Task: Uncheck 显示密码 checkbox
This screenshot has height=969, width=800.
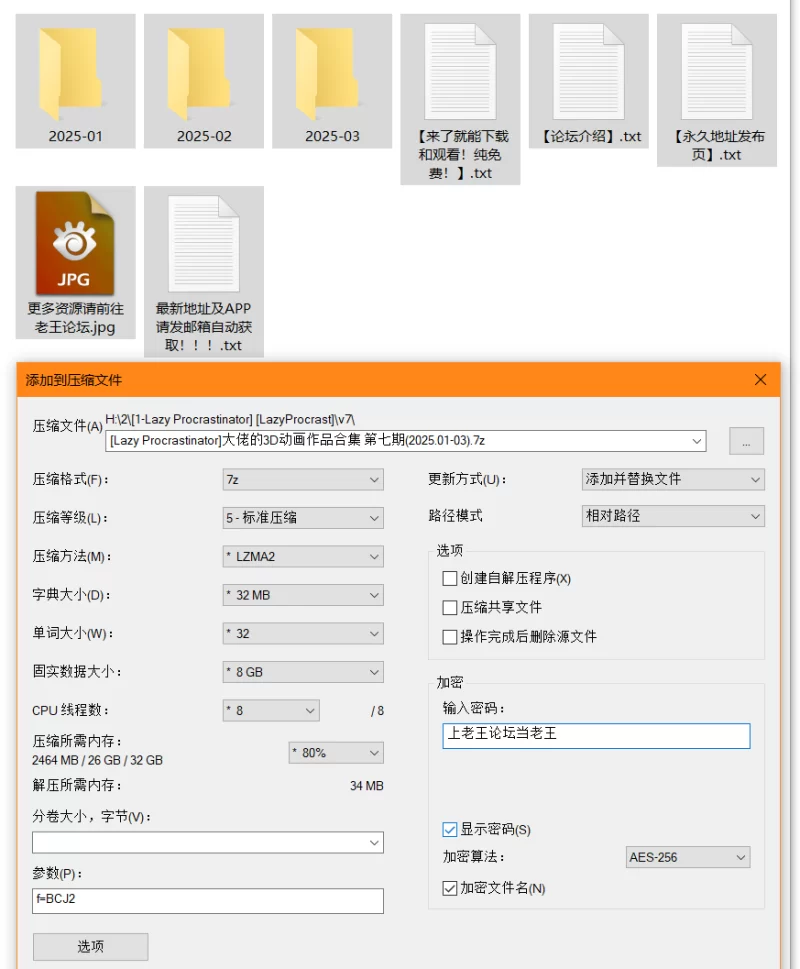Action: point(450,829)
